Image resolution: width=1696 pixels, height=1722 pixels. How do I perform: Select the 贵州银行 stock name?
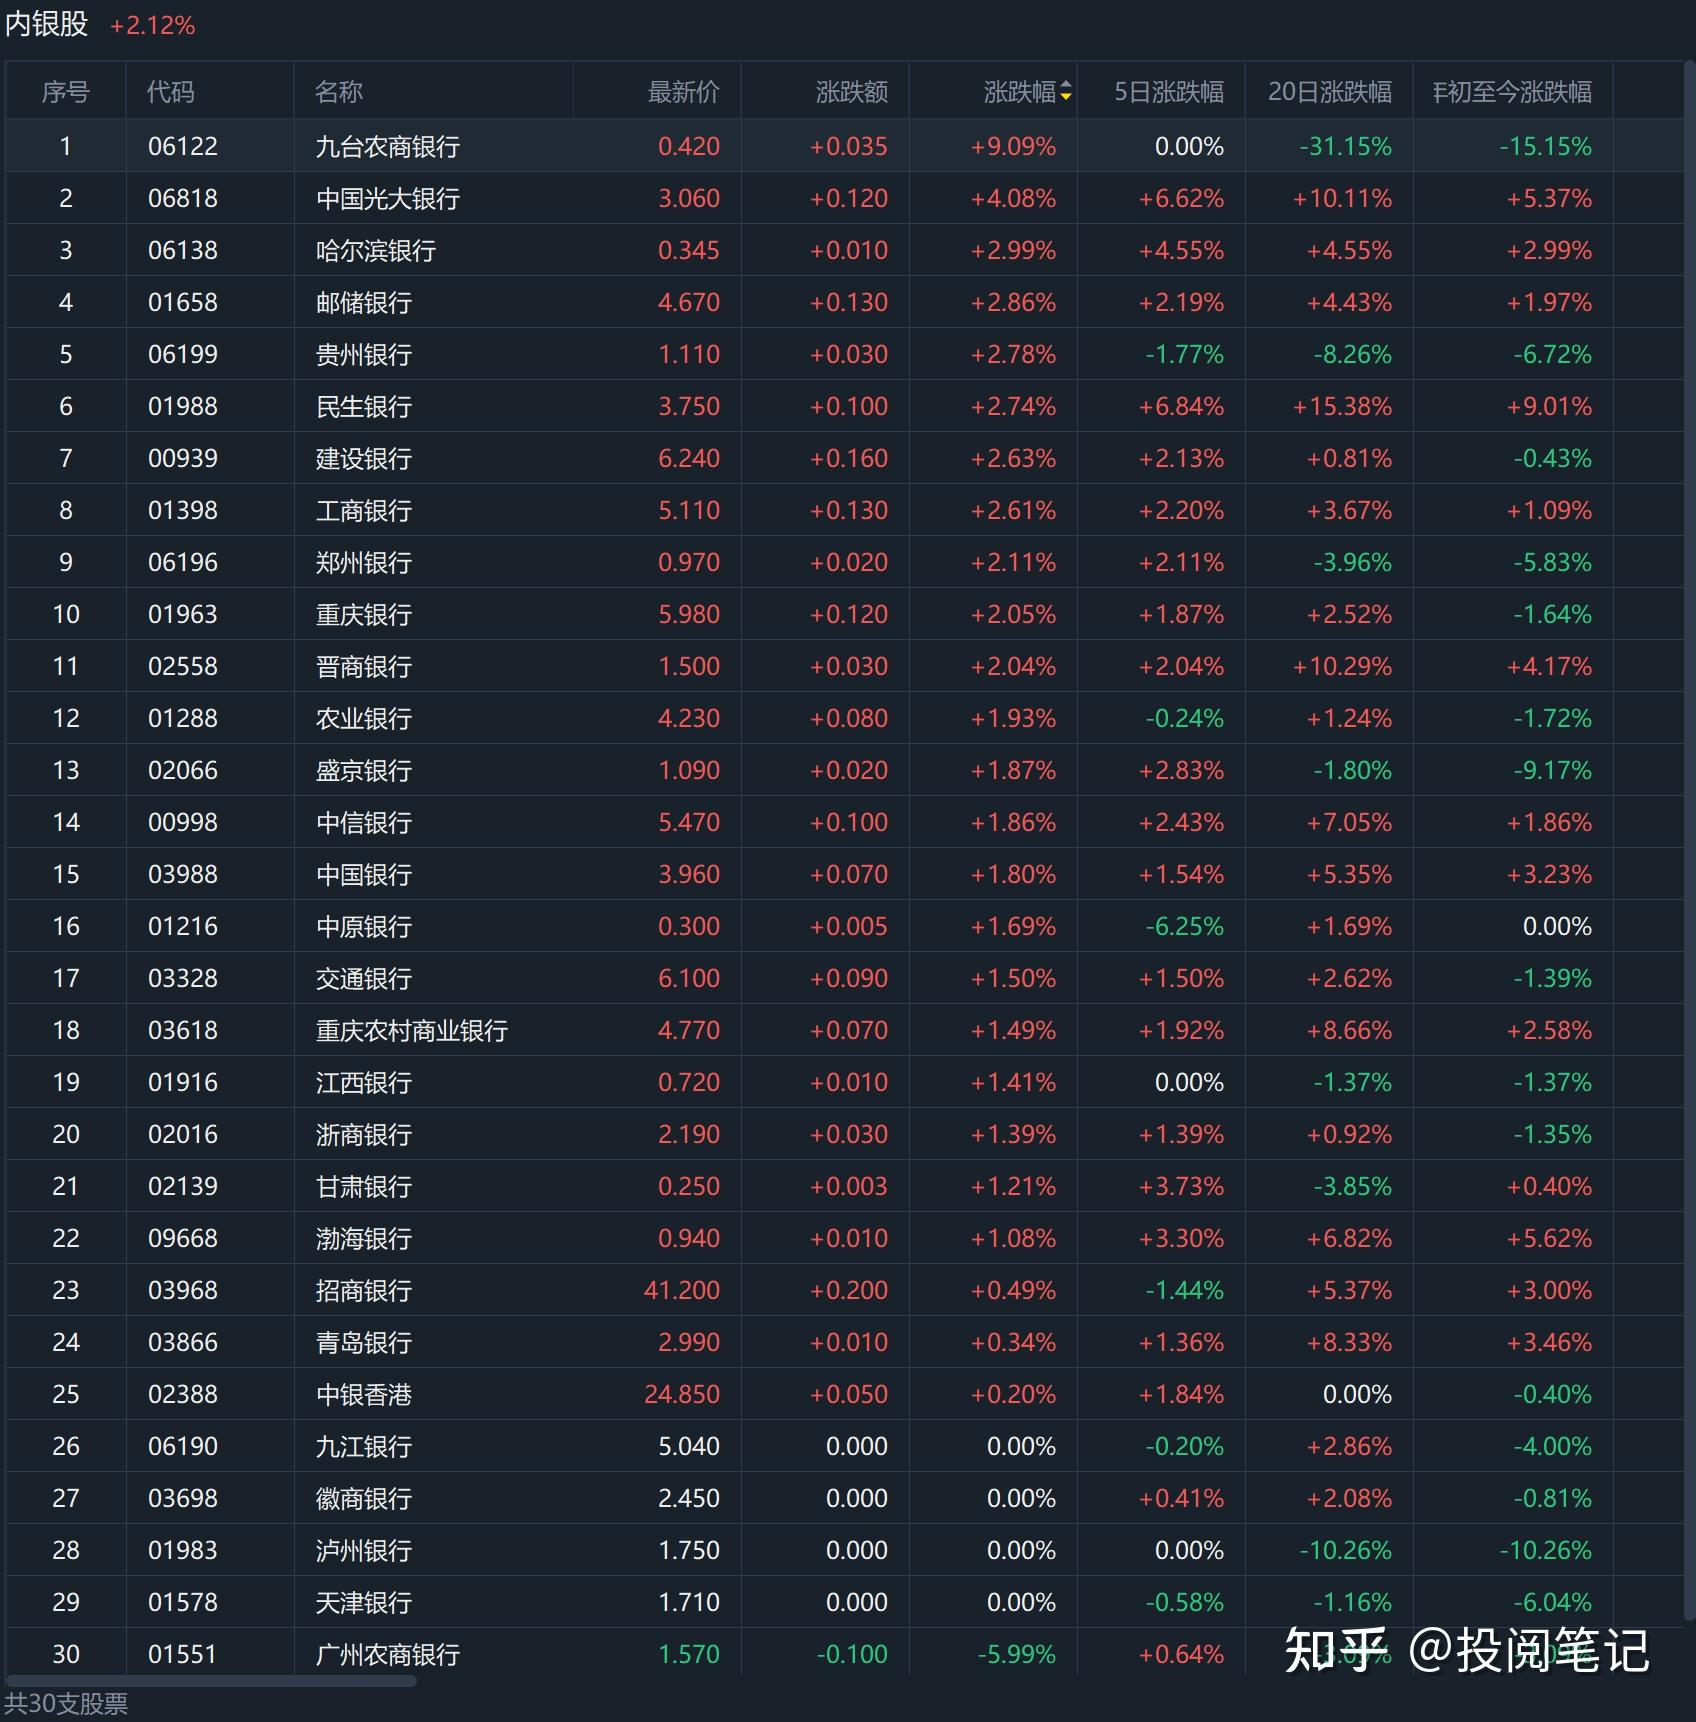(x=364, y=354)
